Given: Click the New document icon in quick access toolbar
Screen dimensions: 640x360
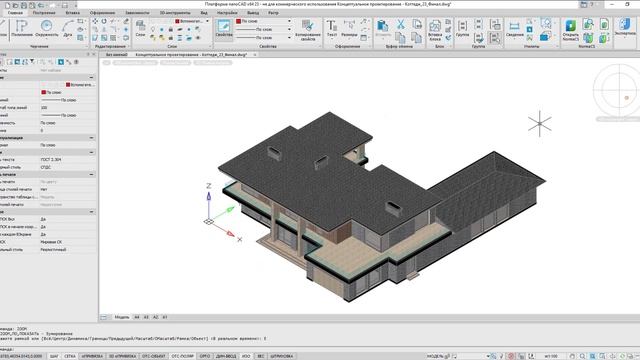Looking at the screenshot, I should [7, 5].
